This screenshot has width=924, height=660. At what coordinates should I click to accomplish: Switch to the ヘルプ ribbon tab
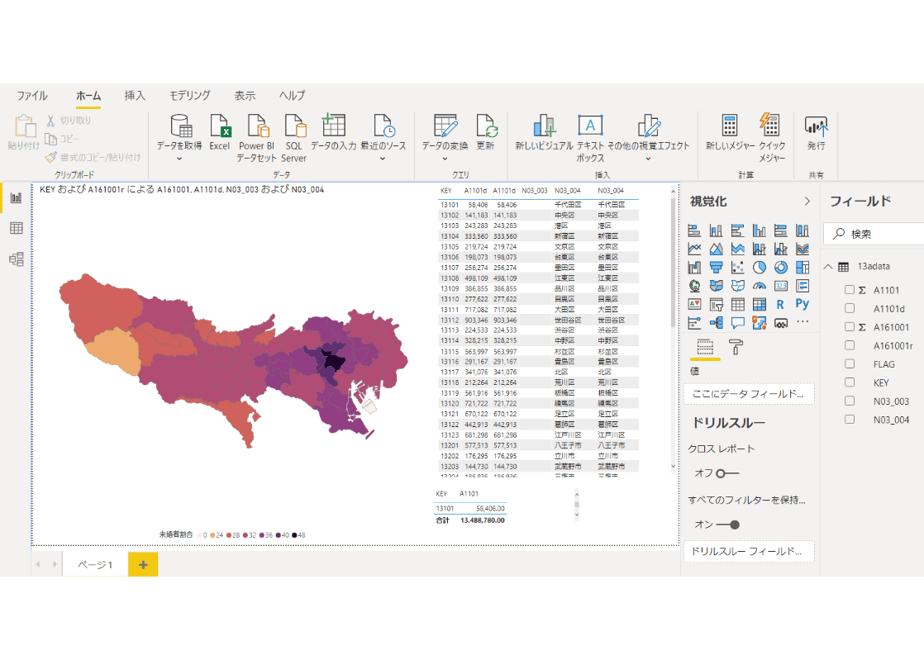point(292,95)
